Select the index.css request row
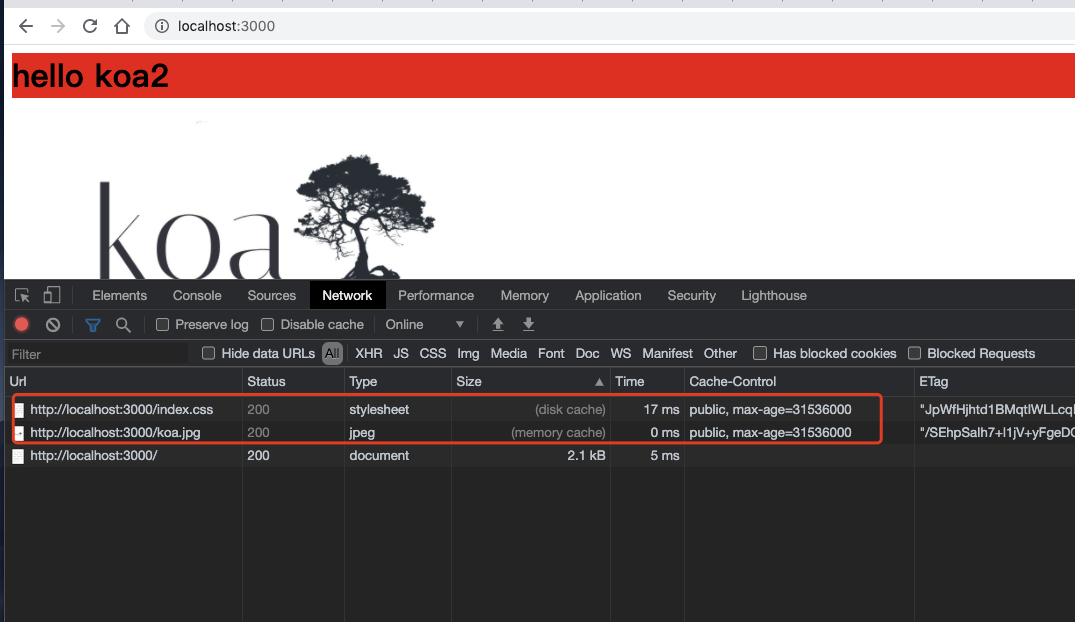The image size is (1075, 622). point(540,409)
